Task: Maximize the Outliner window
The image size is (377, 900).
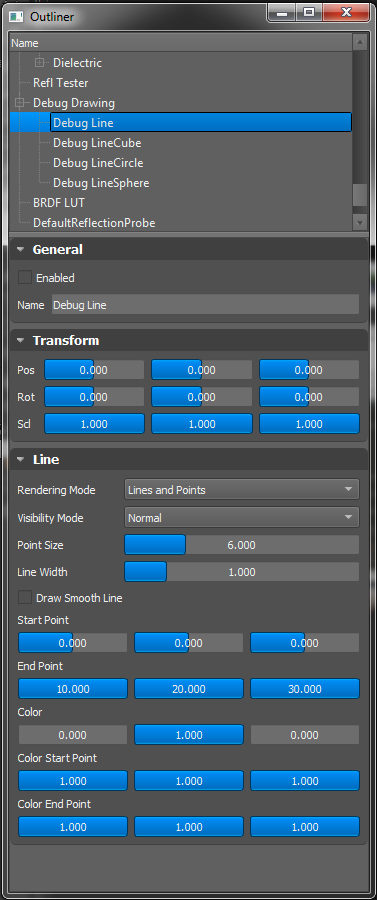Action: coord(309,12)
